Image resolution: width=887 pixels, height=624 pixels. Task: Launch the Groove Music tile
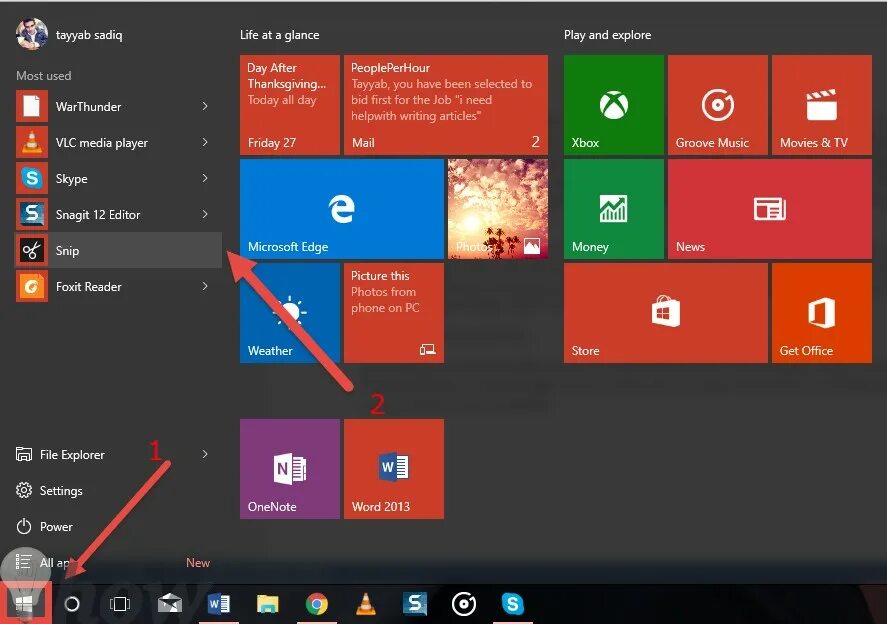718,105
